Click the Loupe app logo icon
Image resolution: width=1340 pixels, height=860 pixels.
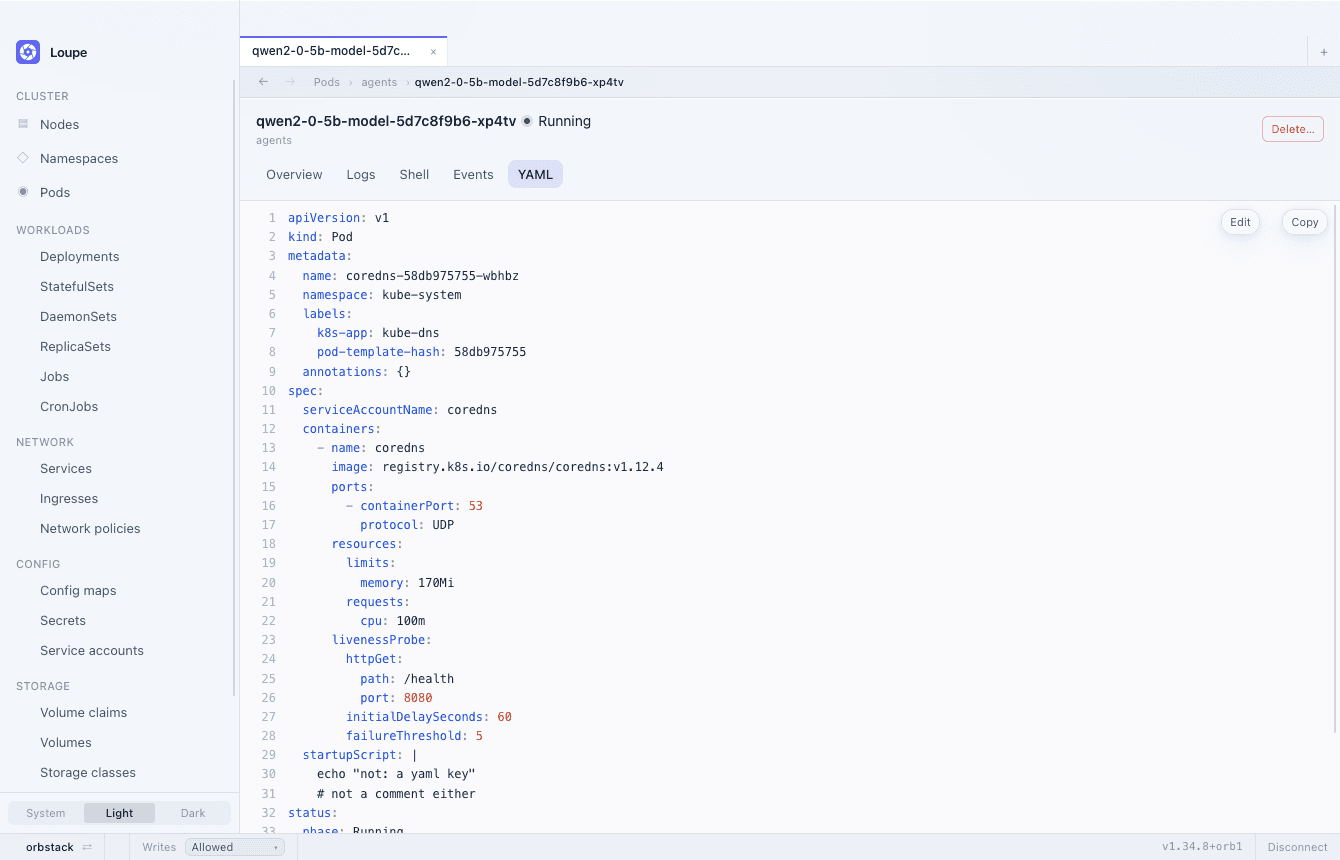(28, 52)
